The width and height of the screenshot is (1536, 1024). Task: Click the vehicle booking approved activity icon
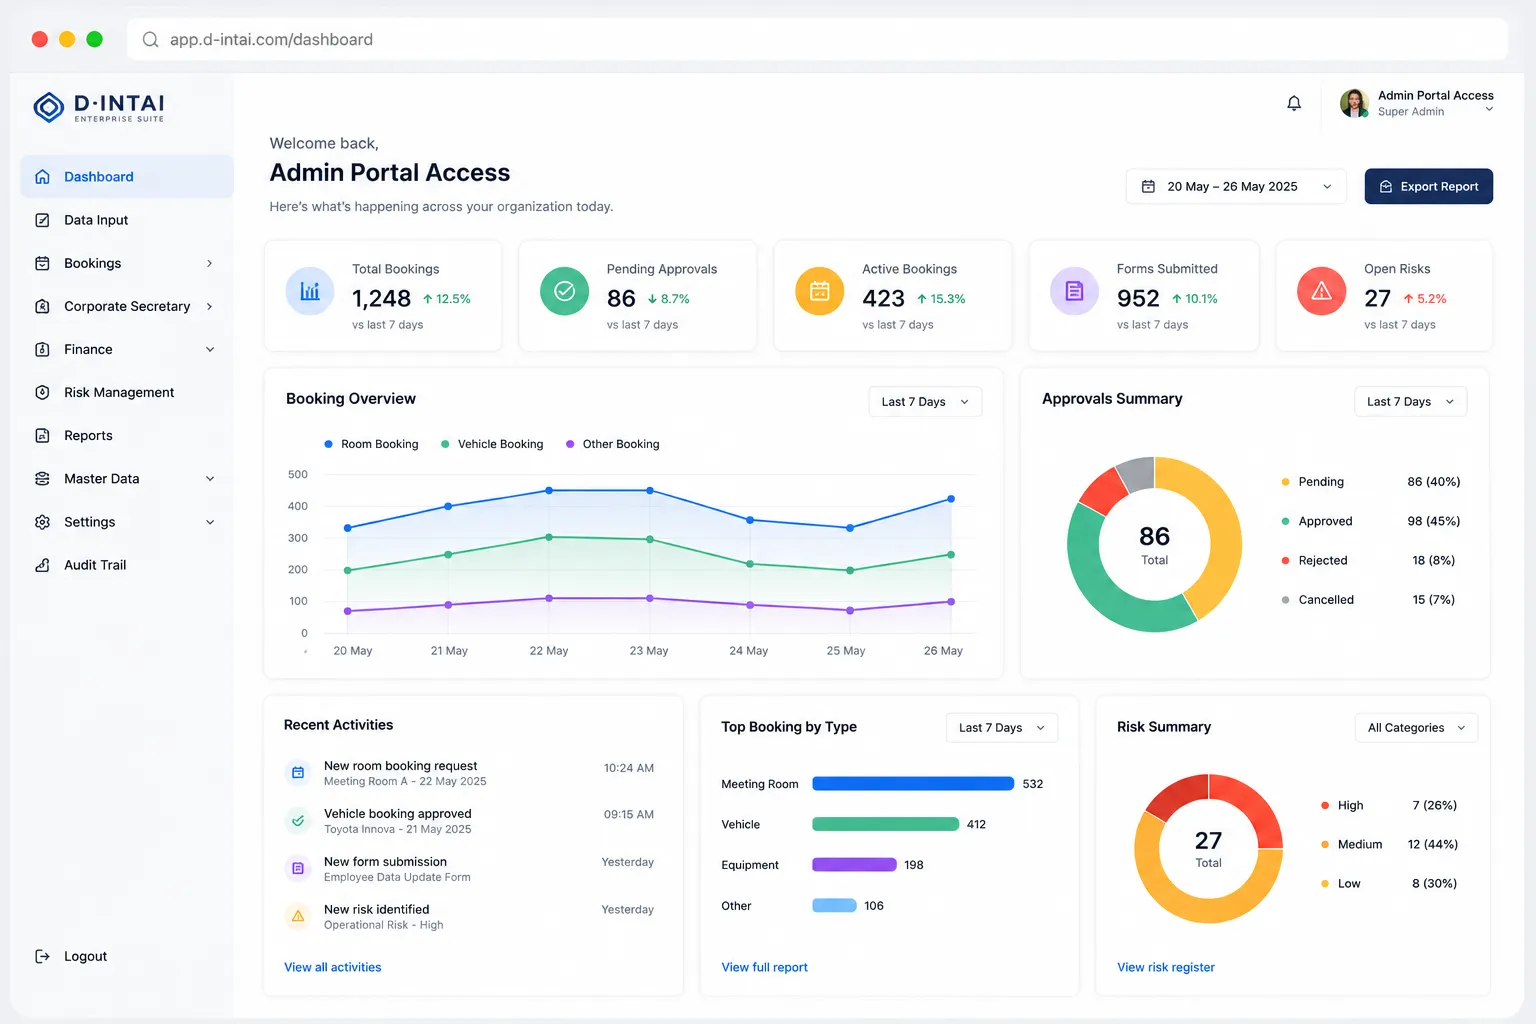tap(297, 820)
